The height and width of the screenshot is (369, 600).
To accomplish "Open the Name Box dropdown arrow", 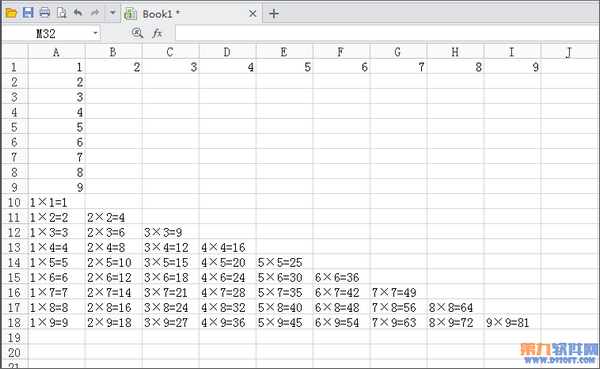I will point(95,33).
